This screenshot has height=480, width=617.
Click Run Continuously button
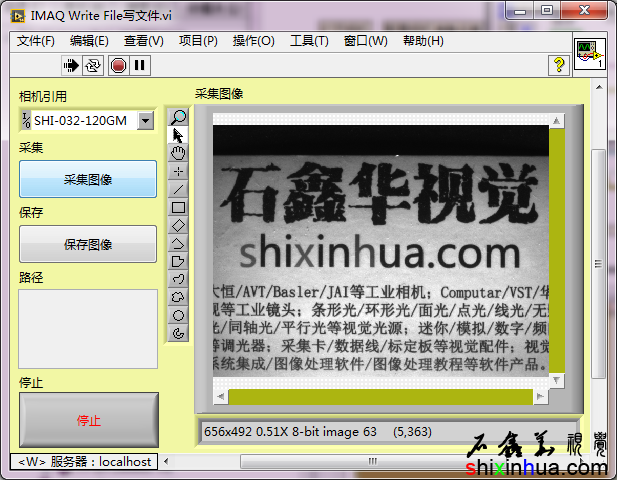click(93, 65)
